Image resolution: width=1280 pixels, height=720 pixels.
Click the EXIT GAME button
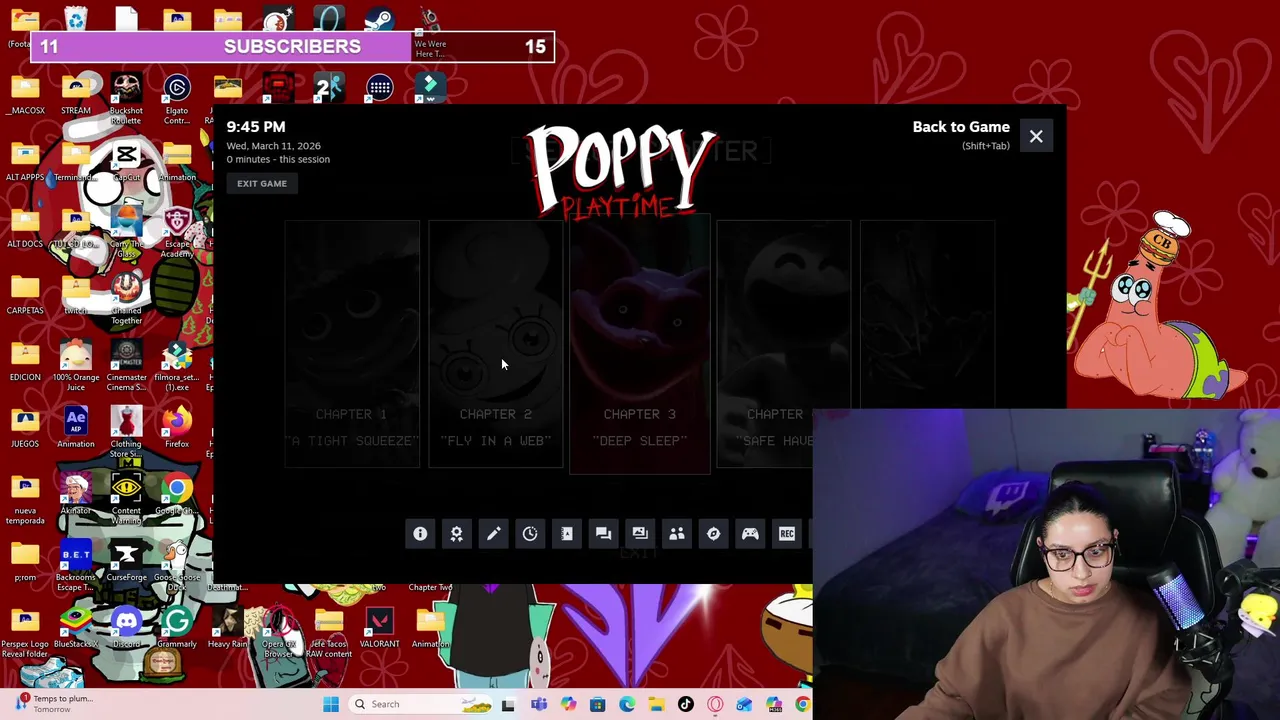[x=262, y=183]
